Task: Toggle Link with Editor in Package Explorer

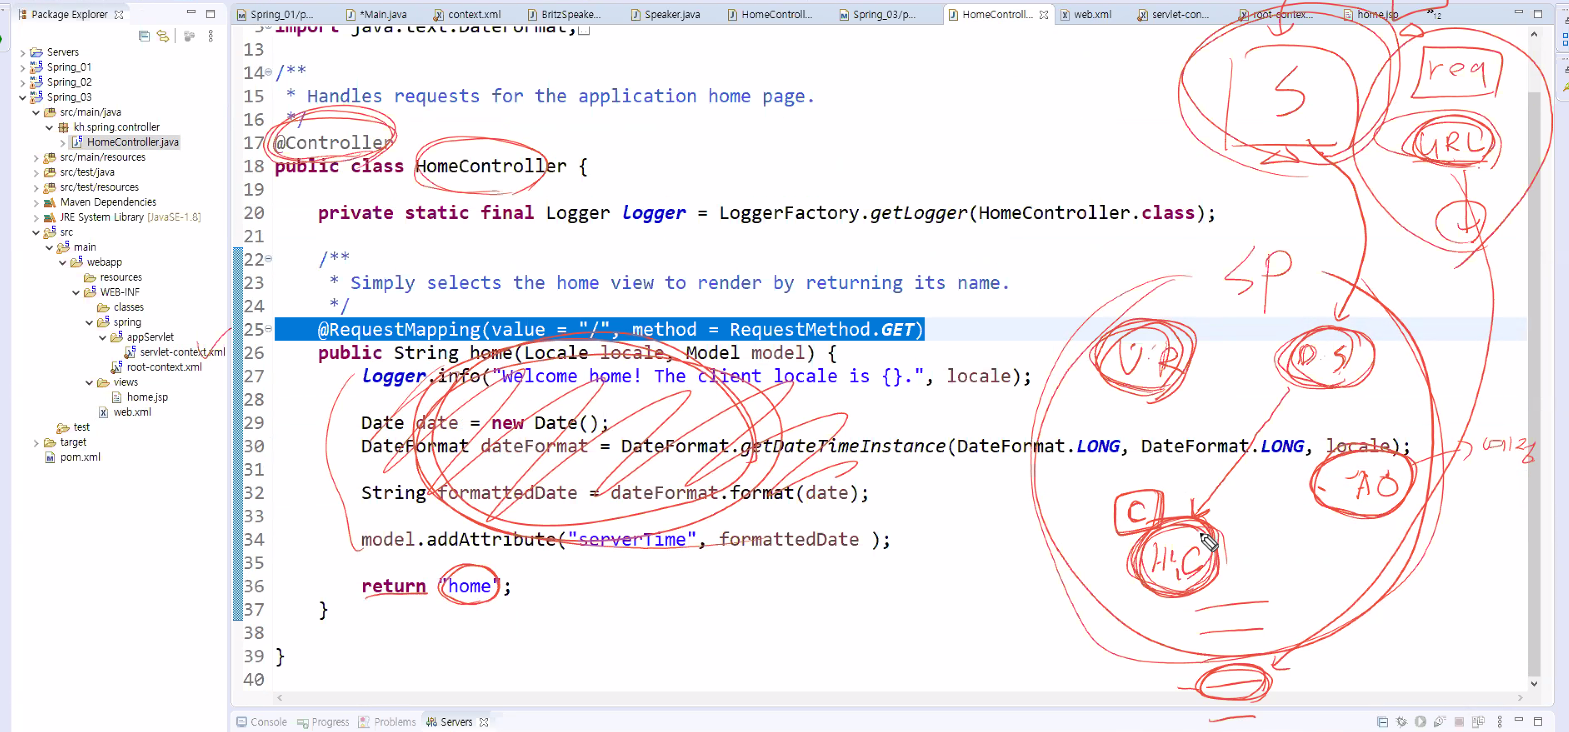Action: pyautogui.click(x=163, y=36)
